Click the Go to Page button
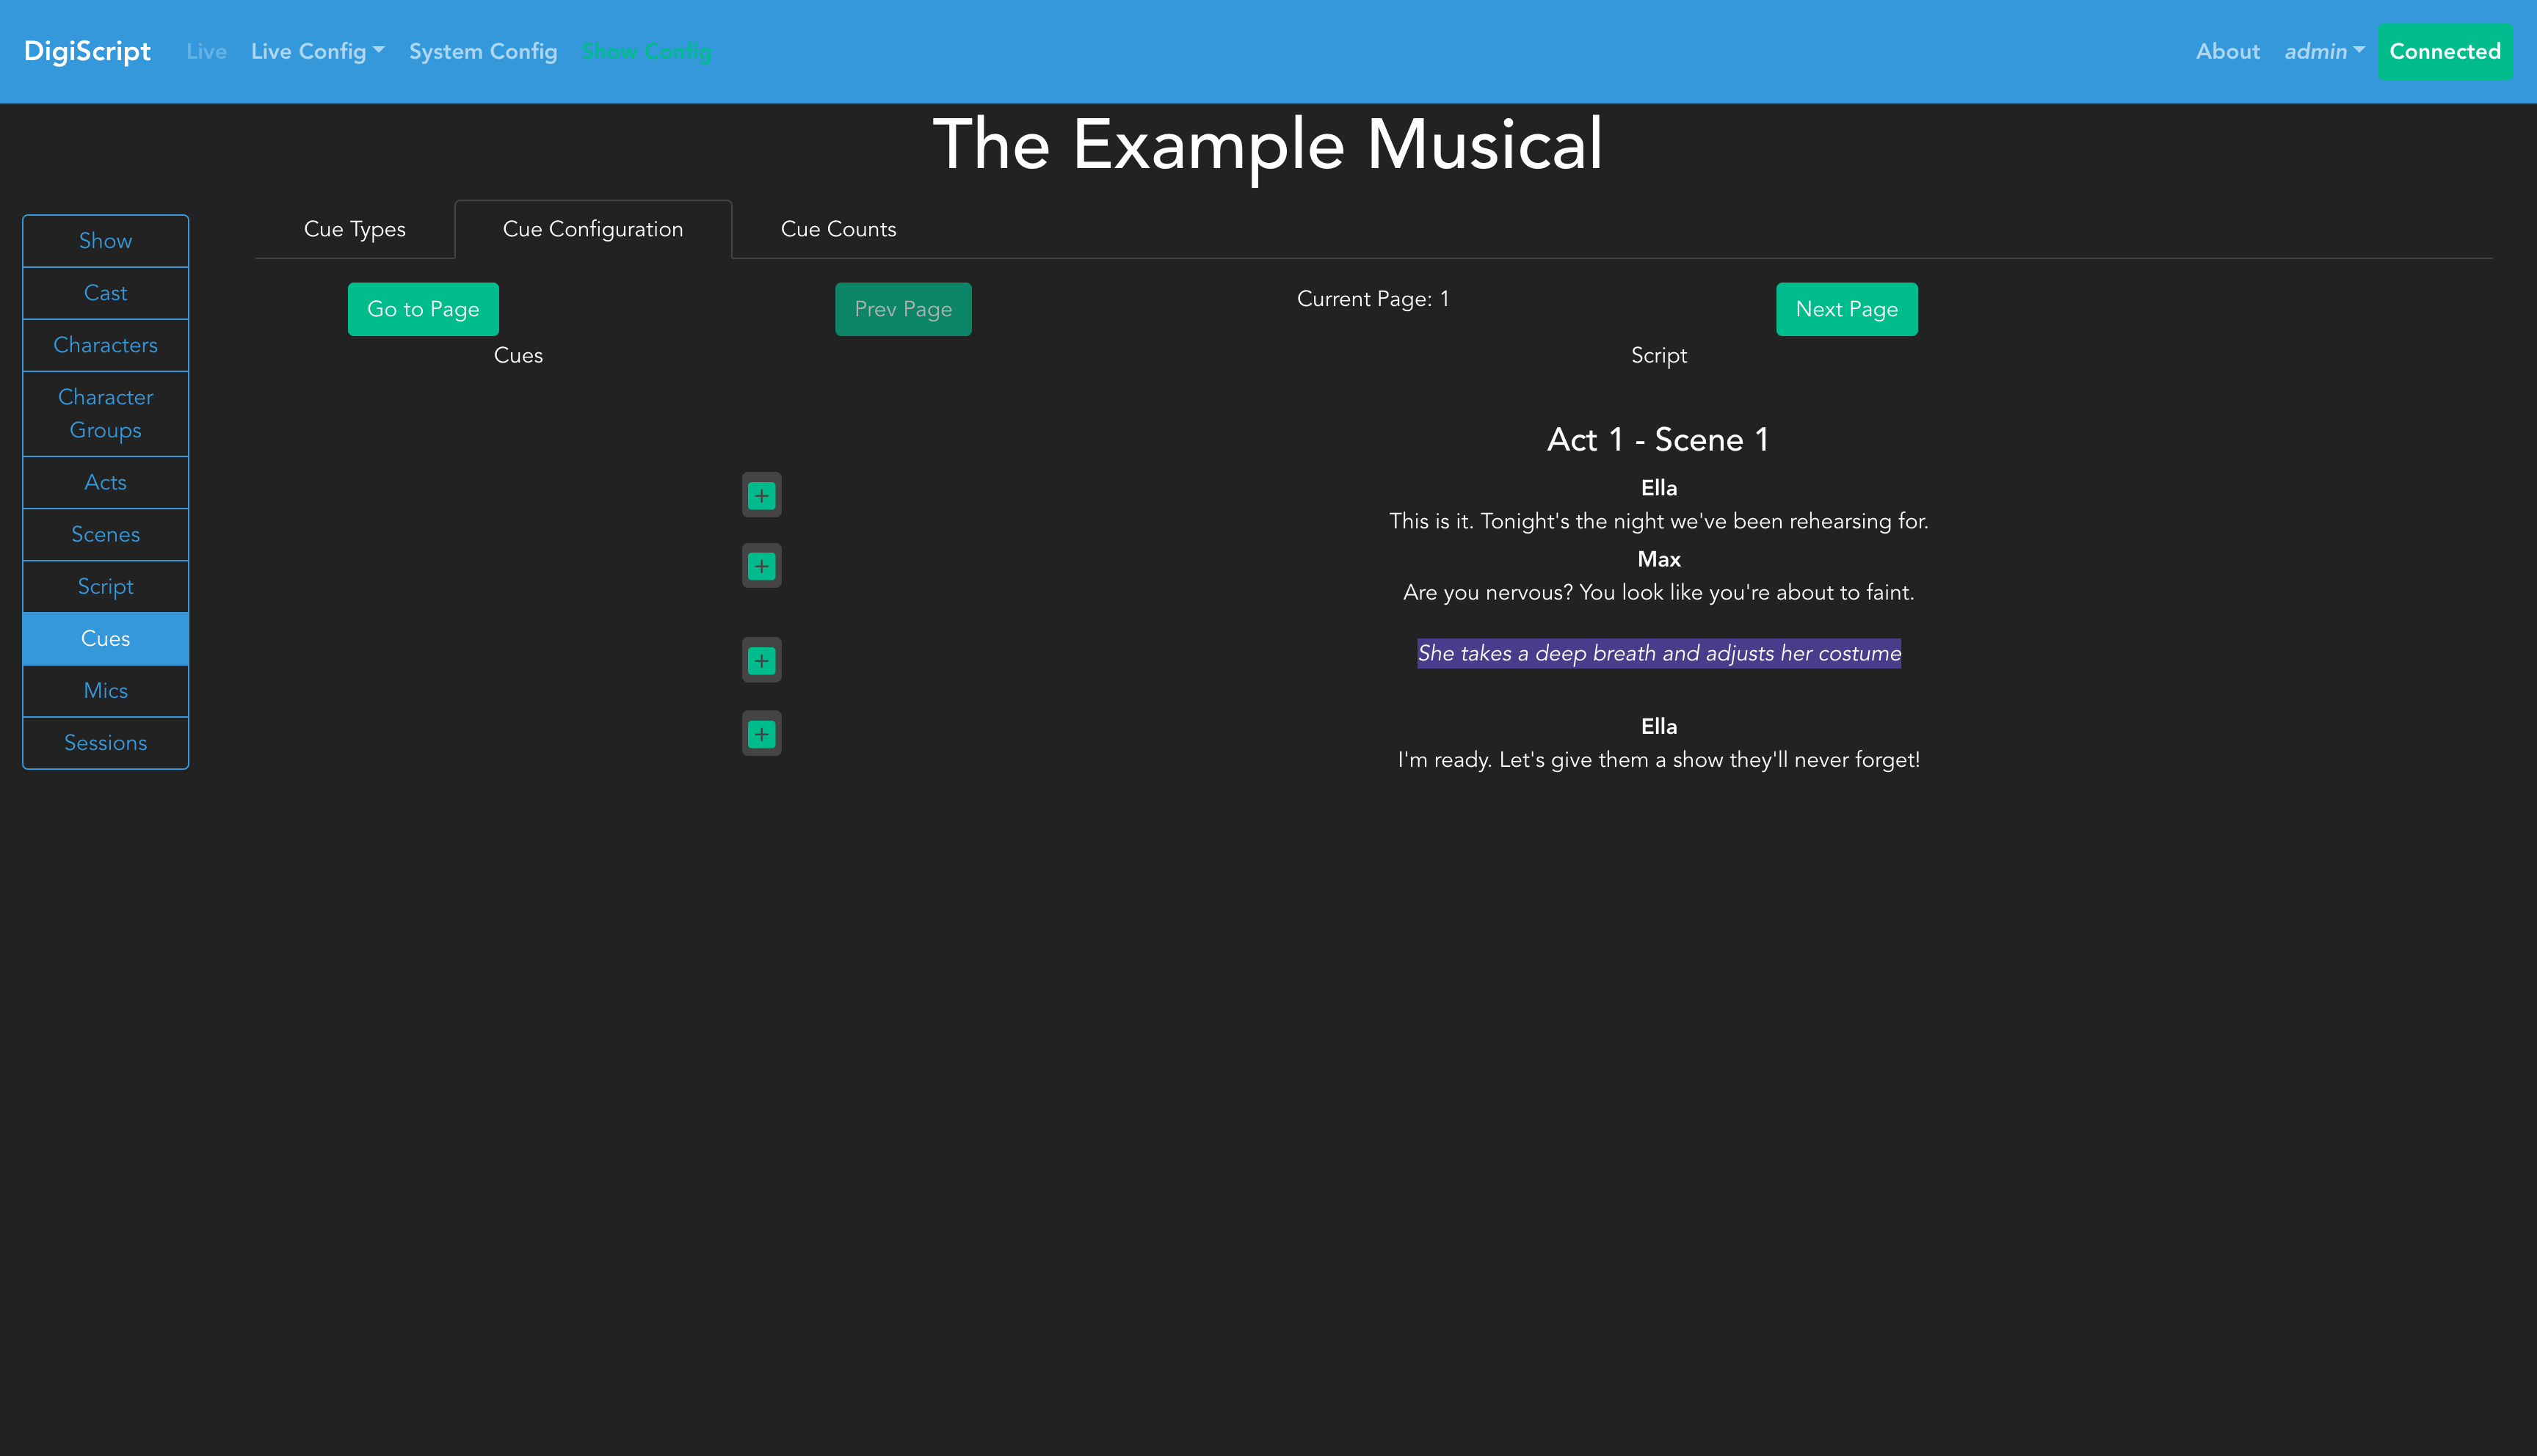Image resolution: width=2537 pixels, height=1456 pixels. [422, 309]
